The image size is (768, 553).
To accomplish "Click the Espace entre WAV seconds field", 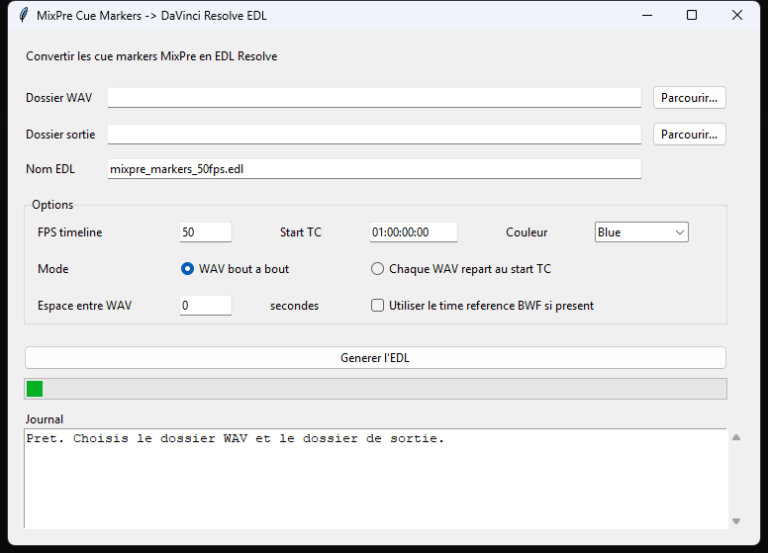I will coord(205,306).
